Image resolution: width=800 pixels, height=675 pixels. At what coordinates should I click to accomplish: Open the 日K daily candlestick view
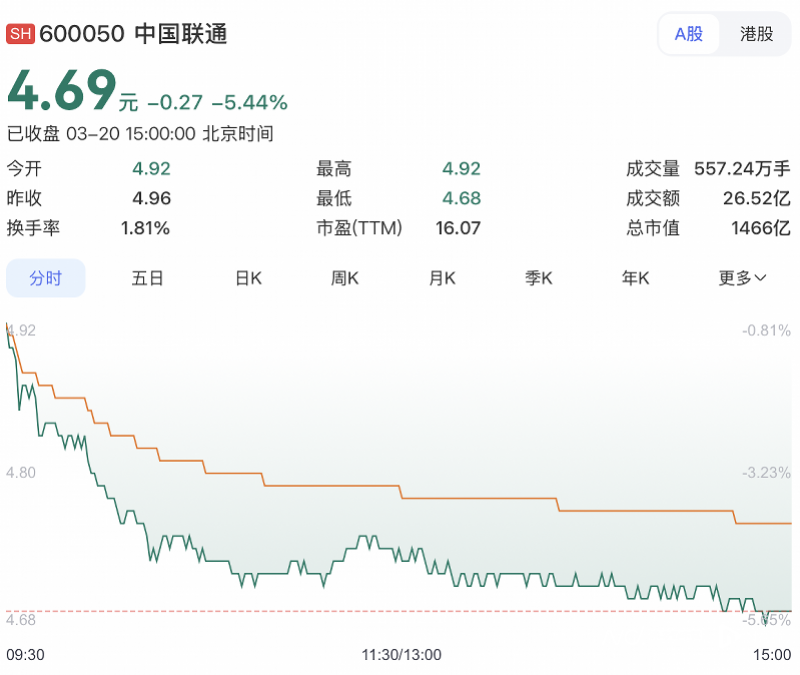click(x=247, y=278)
